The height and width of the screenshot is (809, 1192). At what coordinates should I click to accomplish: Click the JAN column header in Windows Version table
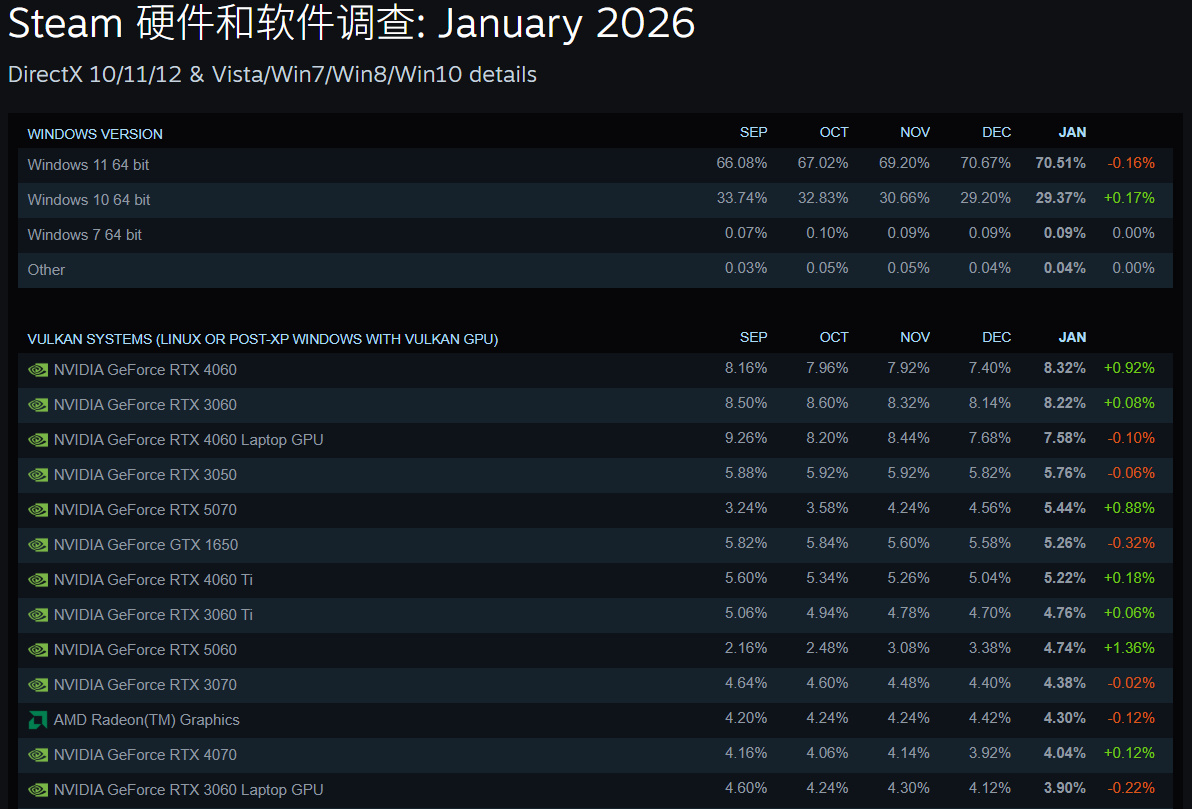coord(1072,132)
